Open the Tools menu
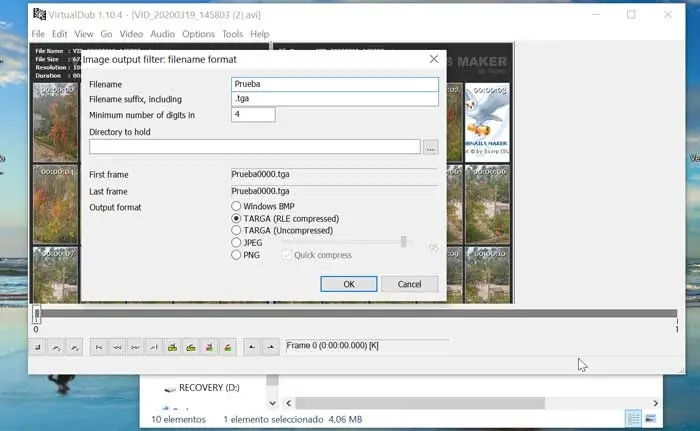This screenshot has height=431, width=700. click(233, 34)
